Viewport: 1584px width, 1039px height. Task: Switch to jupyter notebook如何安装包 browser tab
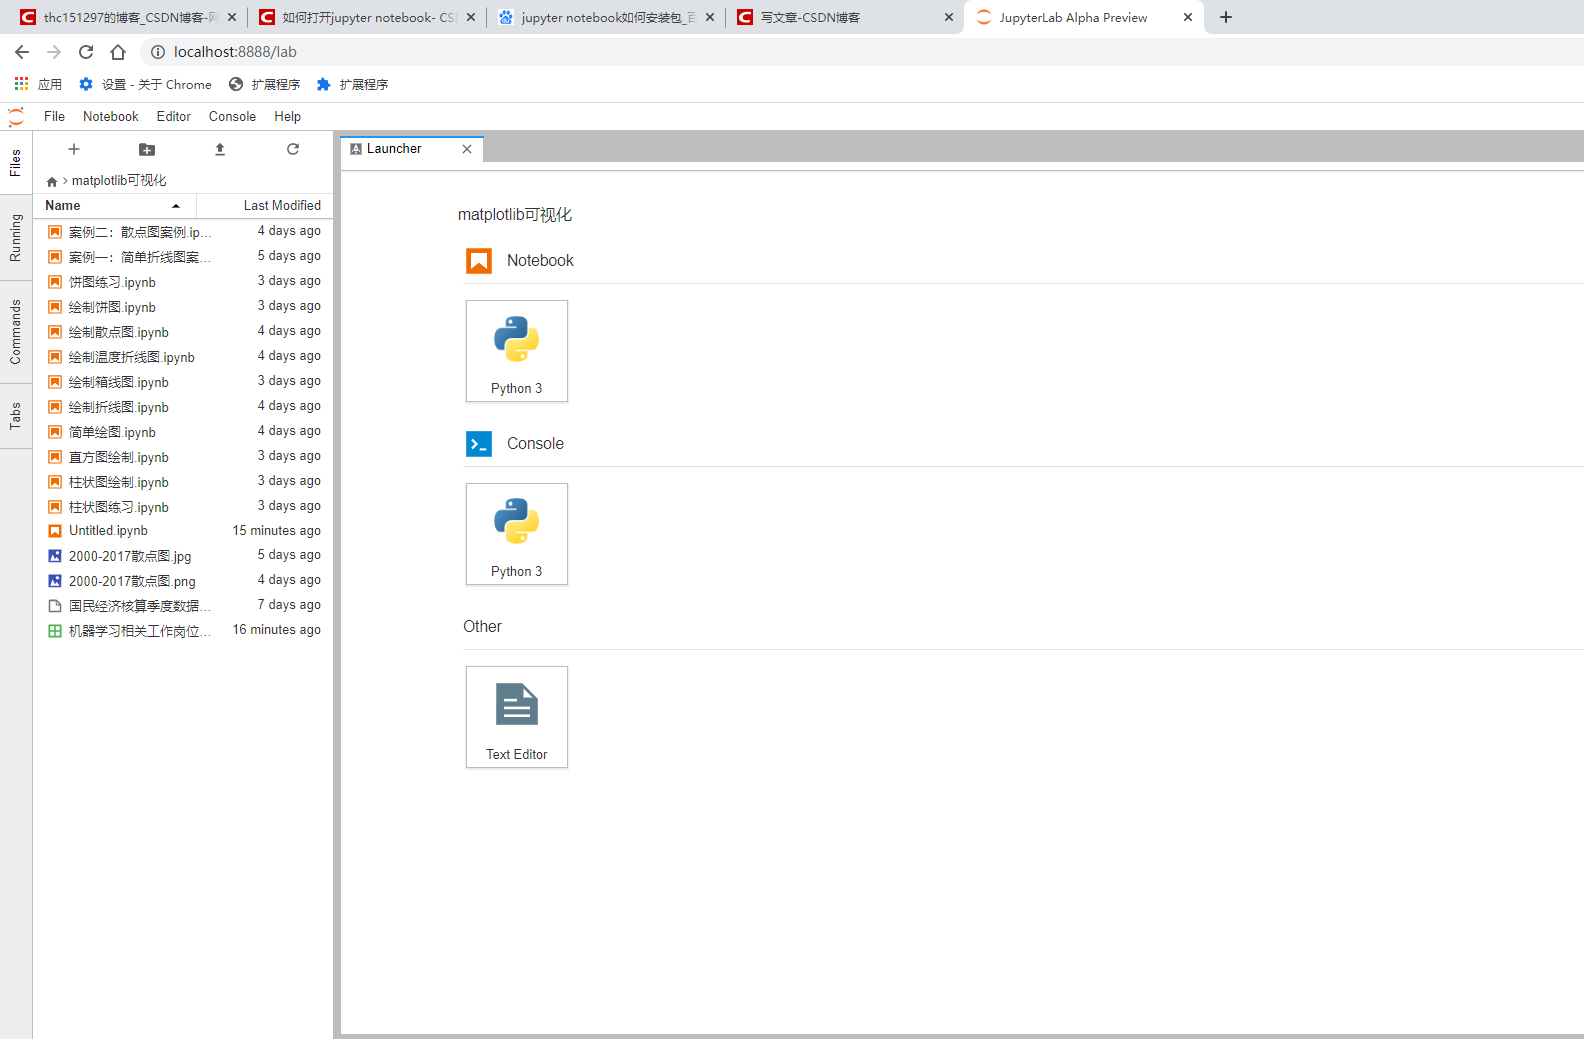point(604,17)
